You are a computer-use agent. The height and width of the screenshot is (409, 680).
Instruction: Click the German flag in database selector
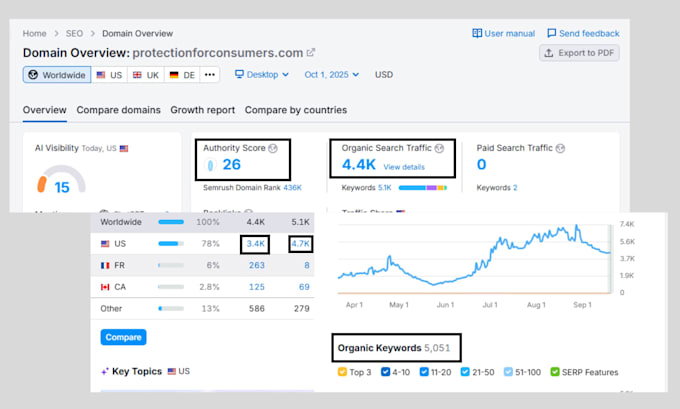pyautogui.click(x=174, y=75)
